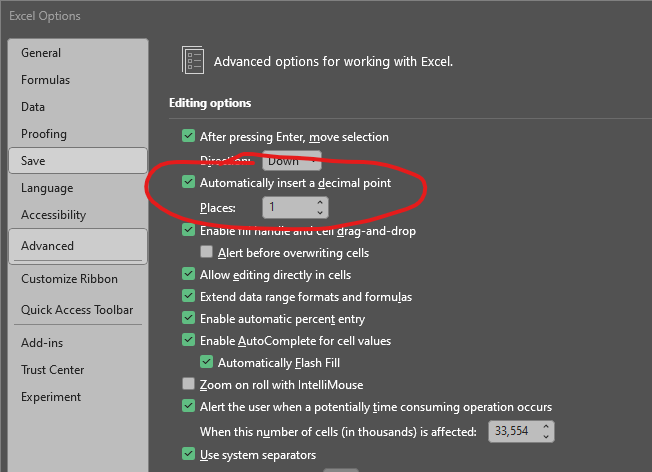652x472 pixels.
Task: Toggle Enable fill handle and drag-and-drop
Action: coord(188,230)
